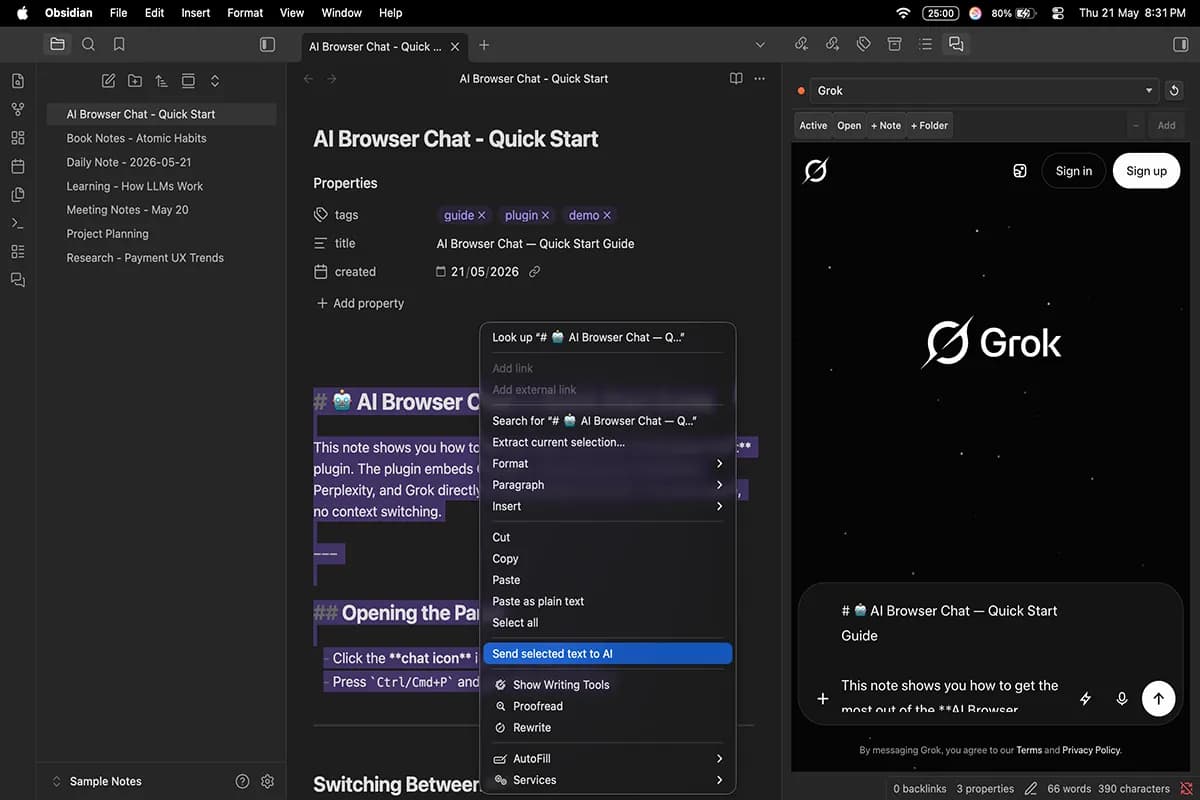Send message with Grok arrow button
Screen dimensions: 1200x800
coord(1158,699)
